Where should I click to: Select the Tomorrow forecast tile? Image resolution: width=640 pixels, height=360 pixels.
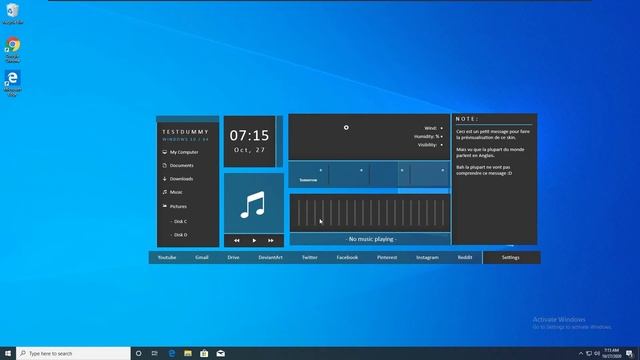[x=309, y=175]
